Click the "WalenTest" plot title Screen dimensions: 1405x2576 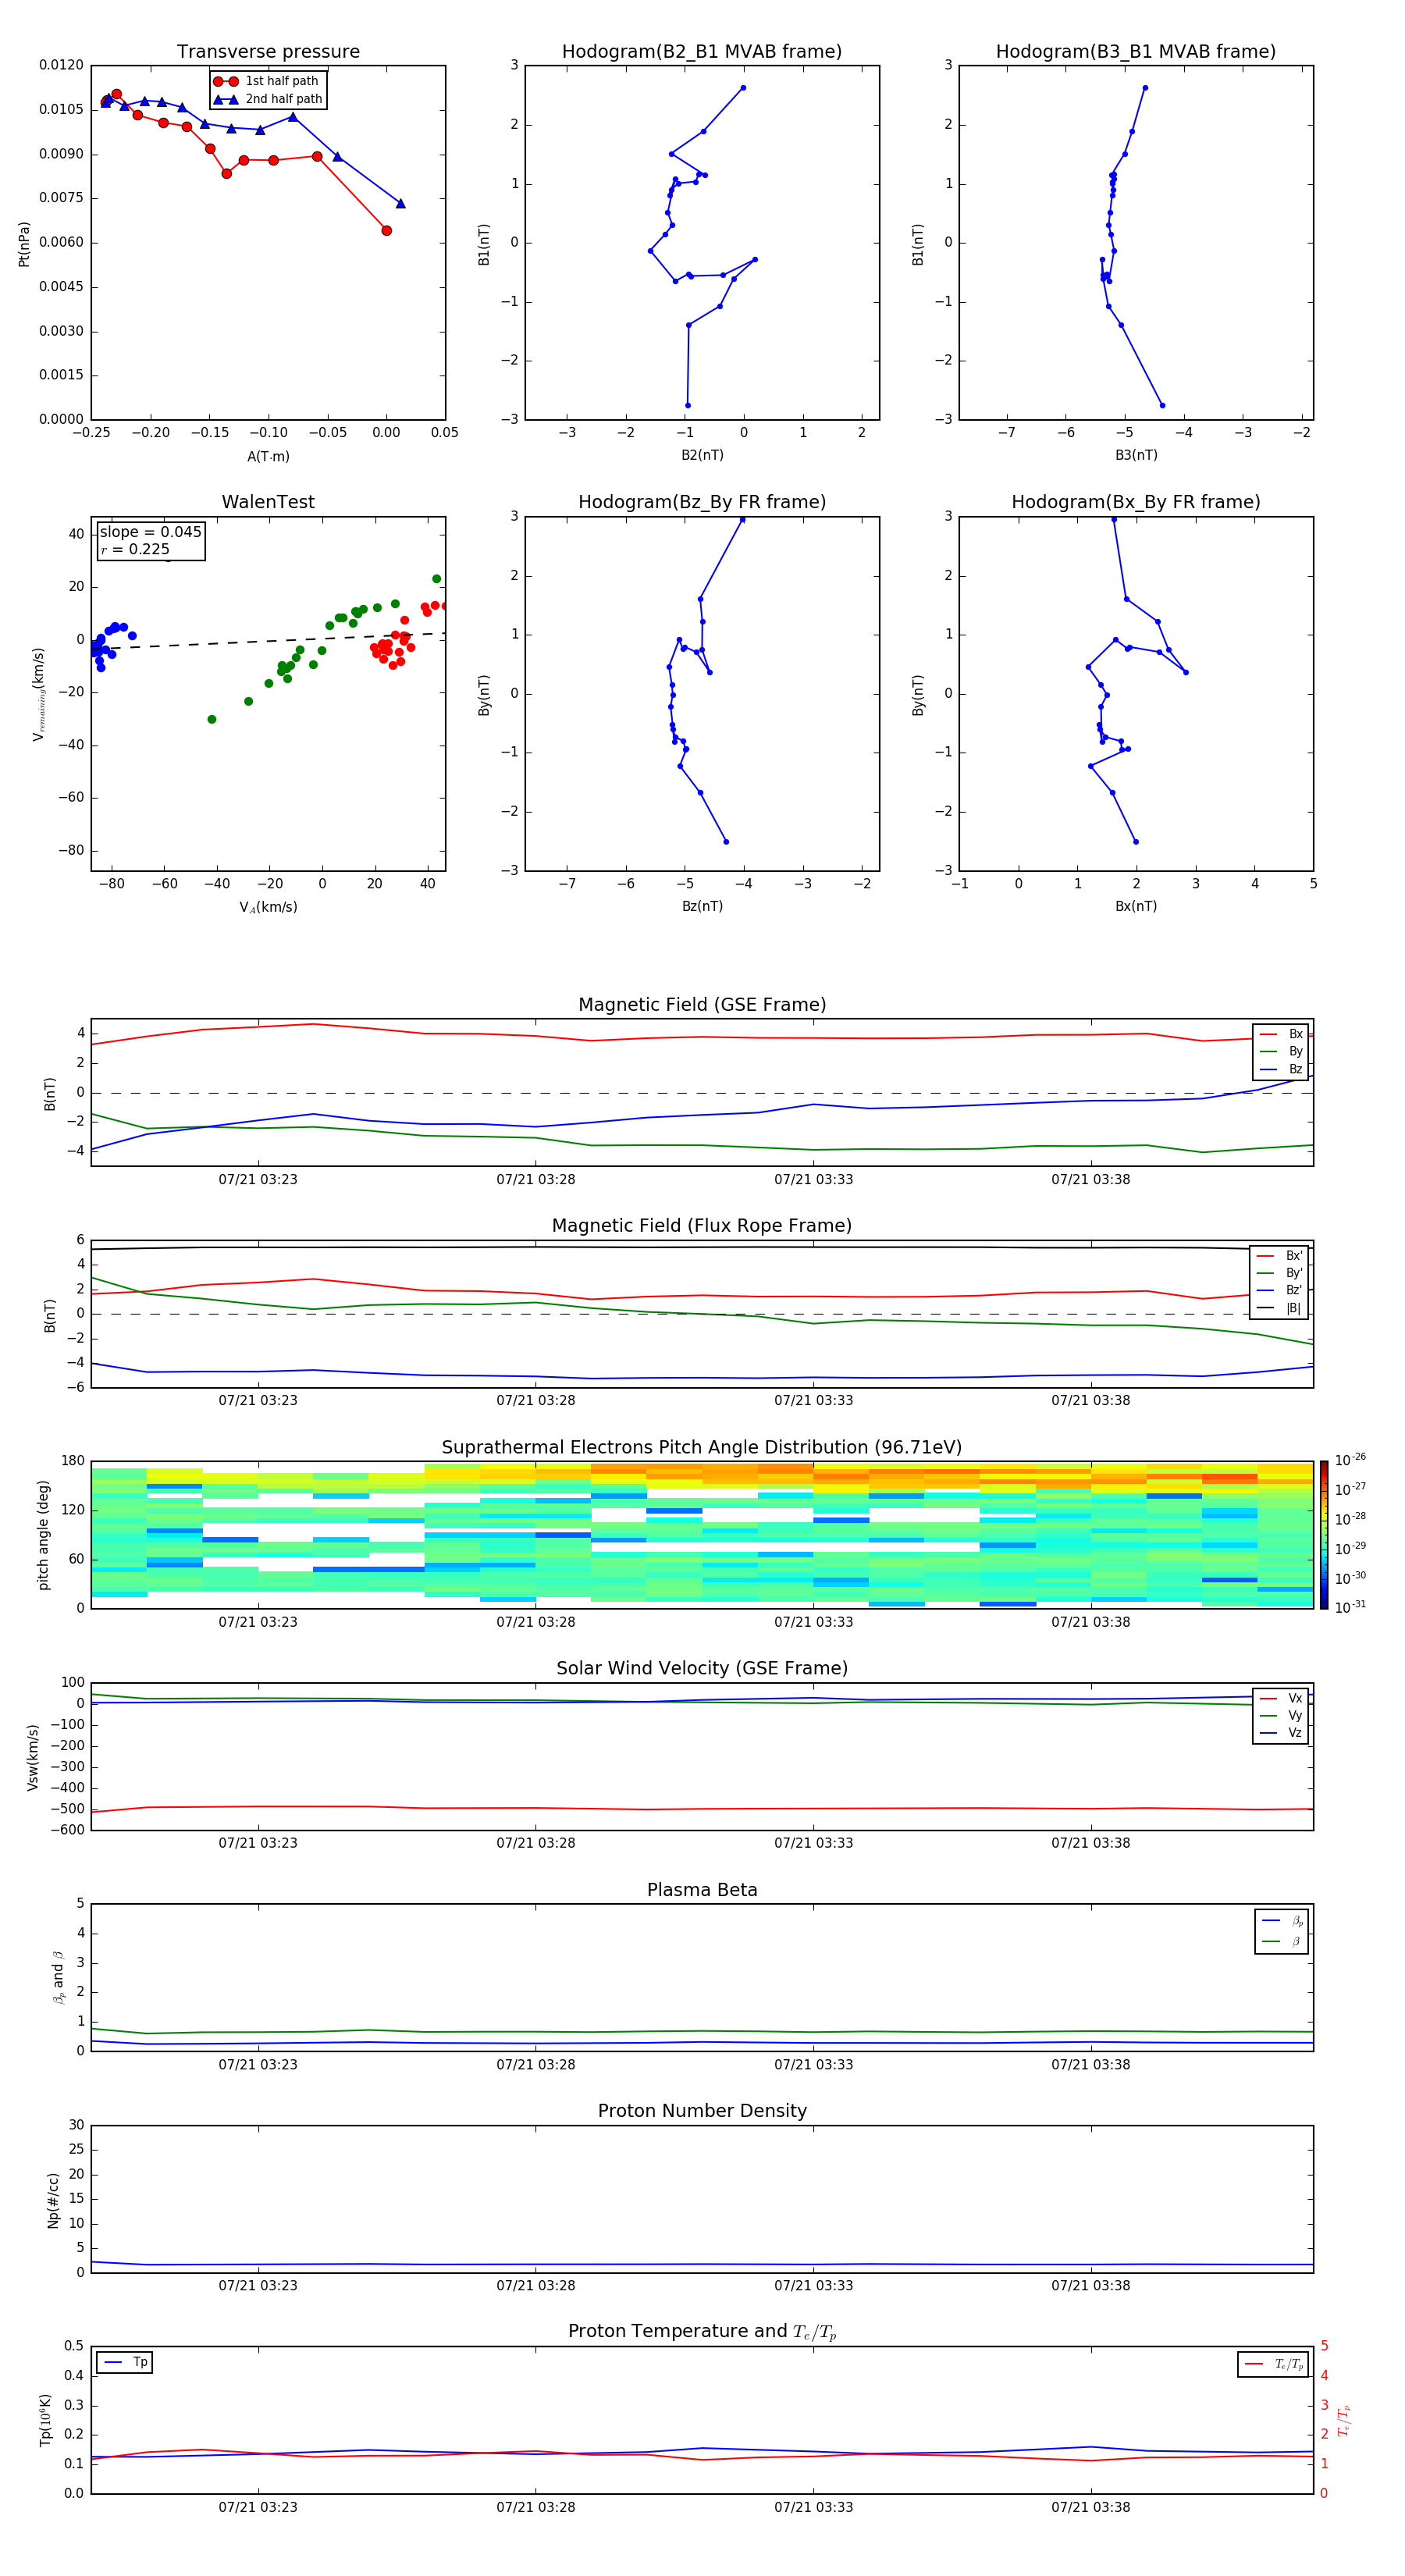[268, 502]
